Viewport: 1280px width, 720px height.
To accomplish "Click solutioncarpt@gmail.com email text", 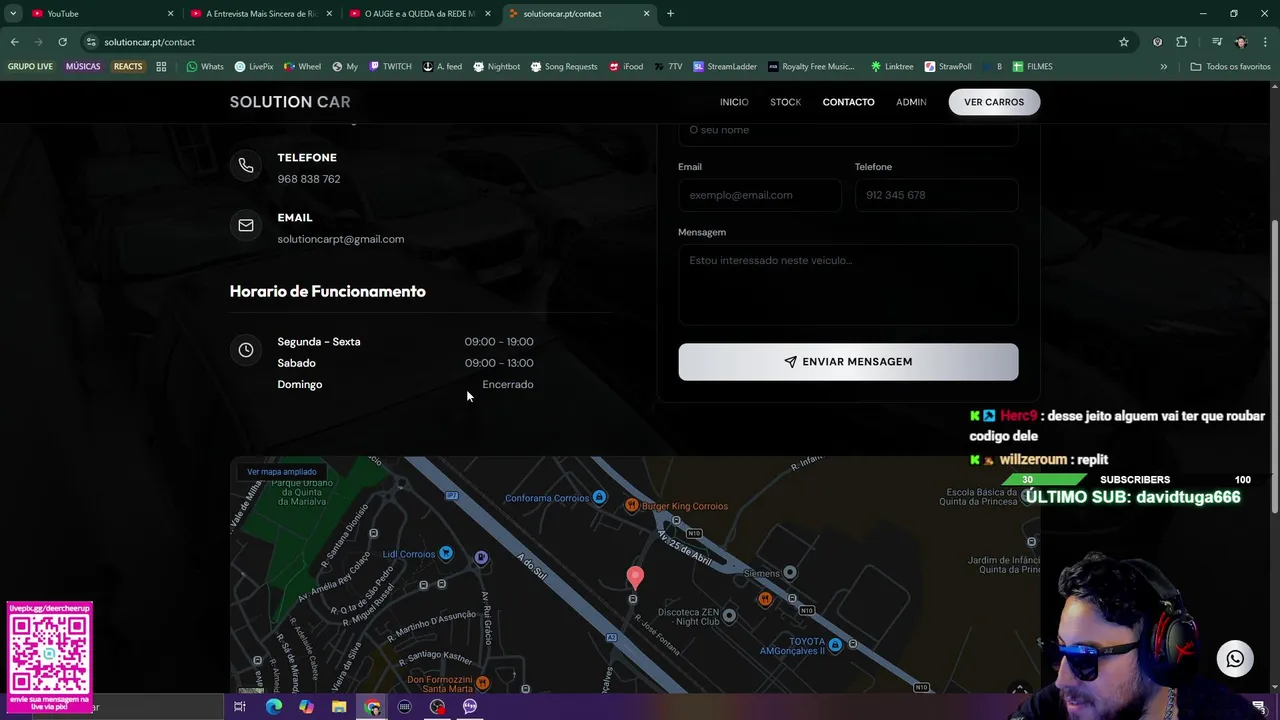I will pos(341,239).
